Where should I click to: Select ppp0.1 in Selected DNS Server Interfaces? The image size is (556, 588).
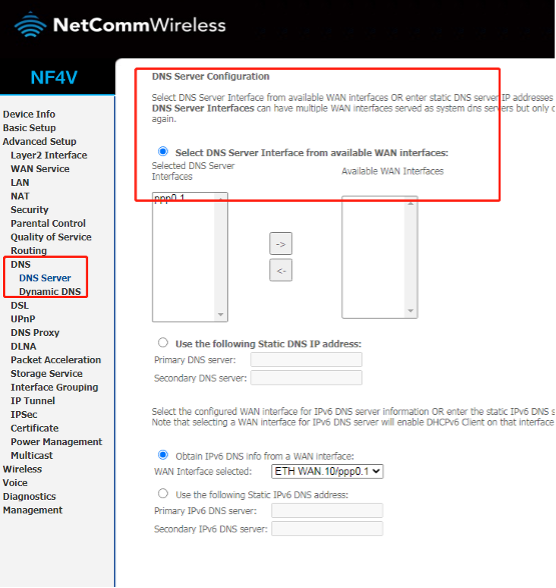click(169, 198)
